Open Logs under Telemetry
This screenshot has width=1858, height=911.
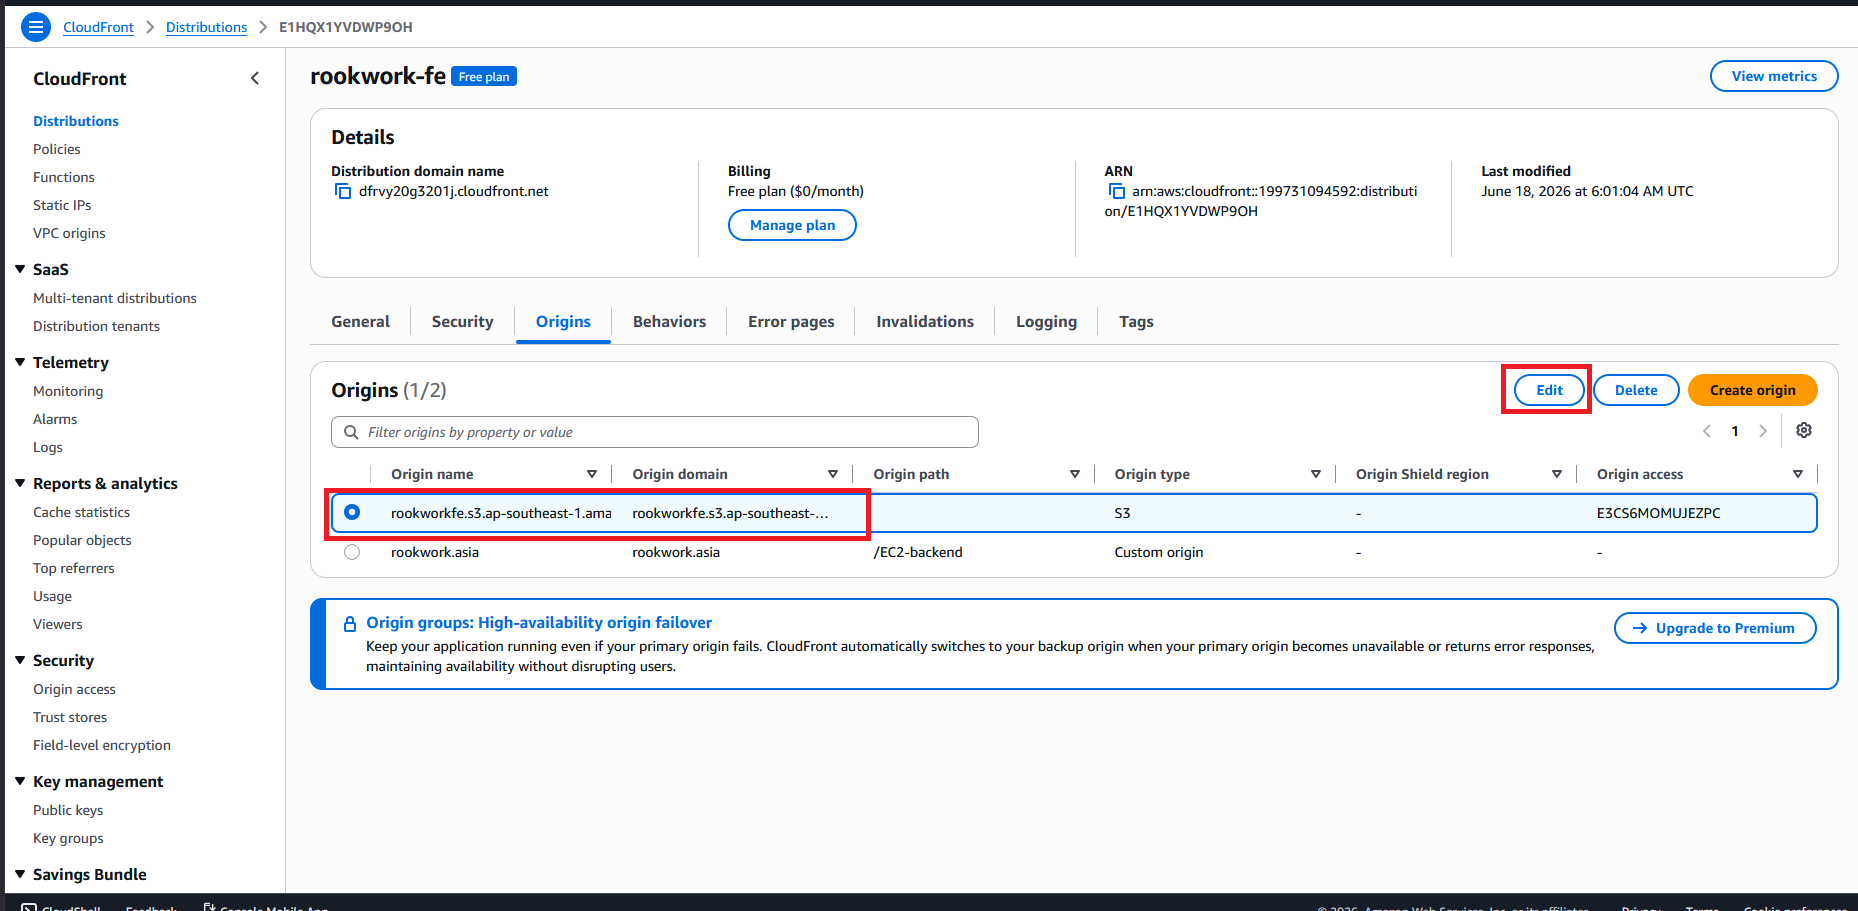[48, 447]
